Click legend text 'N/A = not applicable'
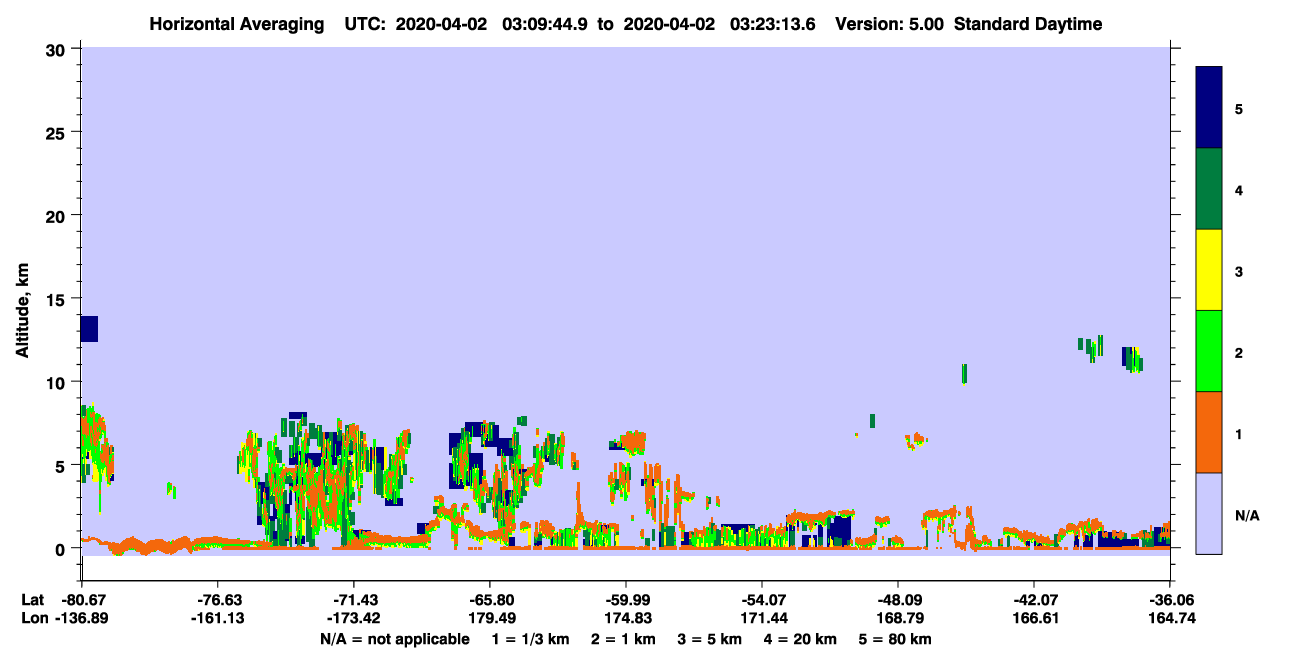 point(394,639)
